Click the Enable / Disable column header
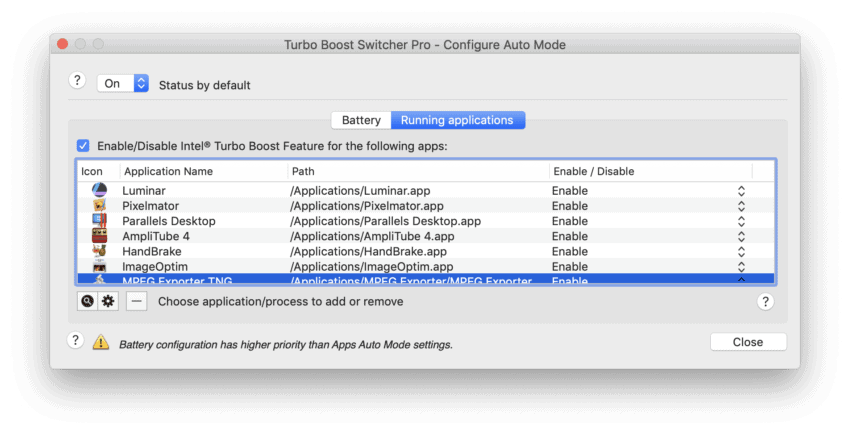Viewport: 850px width, 435px height. [651, 171]
